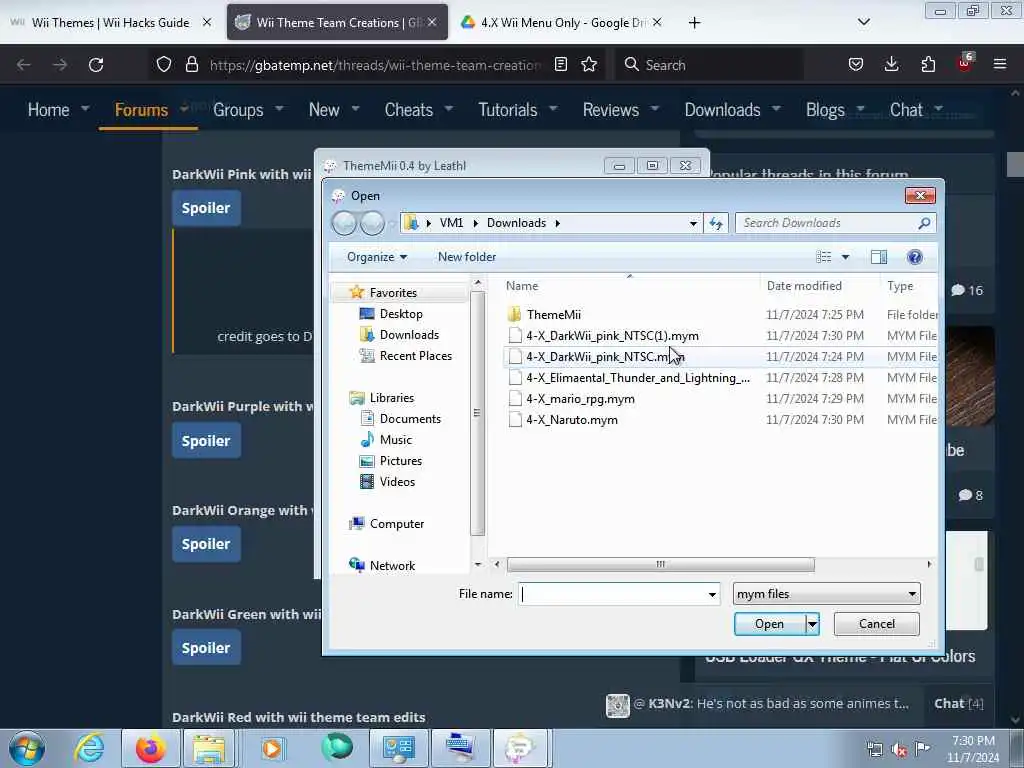Viewport: 1024px width, 768px height.
Task: Switch to 4.X Wii Menu Only Google Drive tab
Action: [562, 22]
